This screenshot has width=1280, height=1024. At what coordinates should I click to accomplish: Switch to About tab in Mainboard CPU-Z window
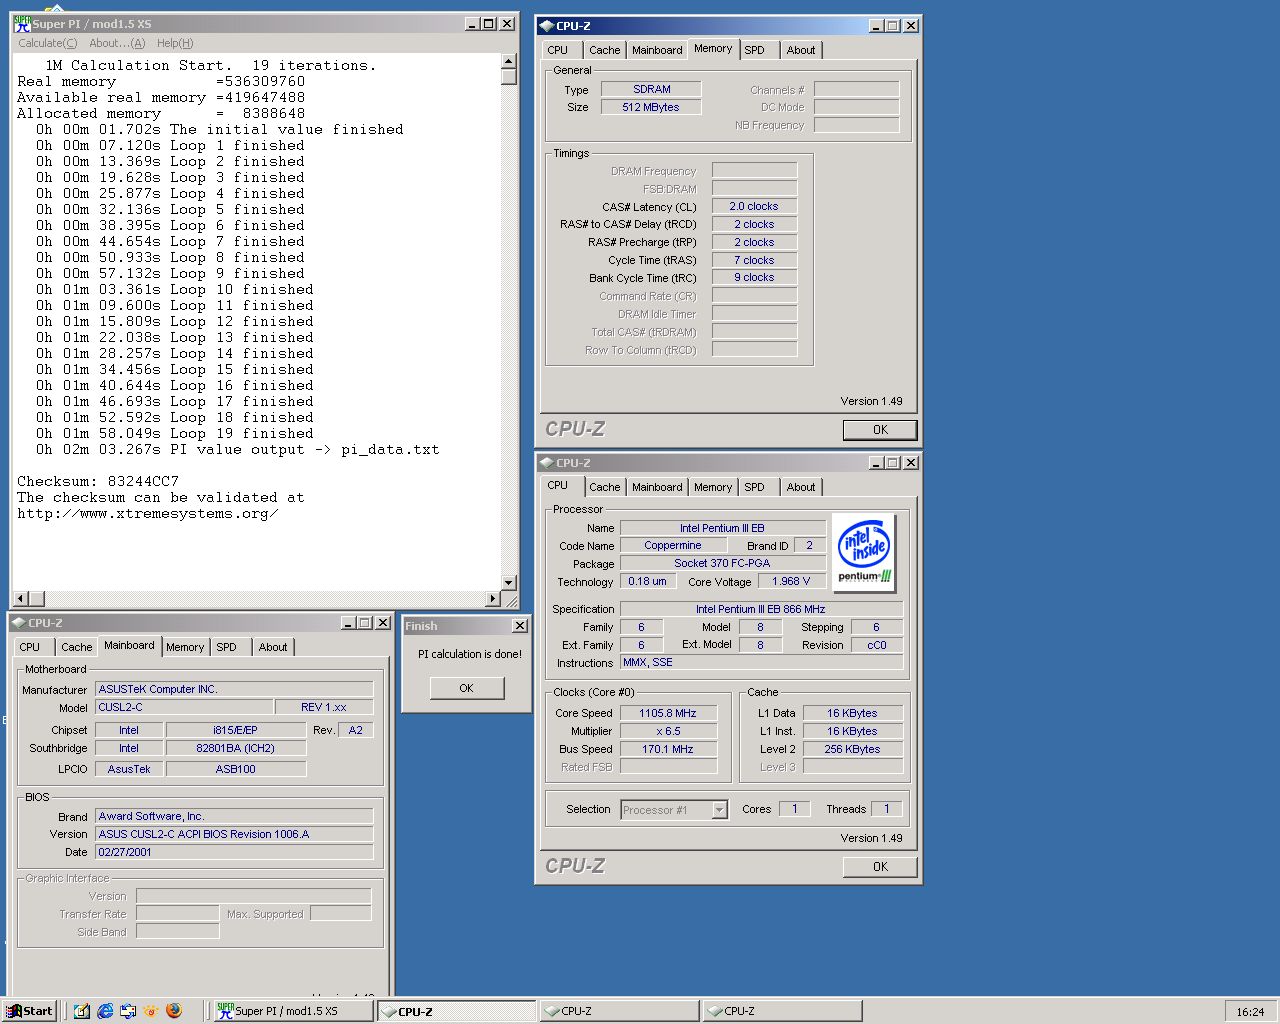tap(272, 647)
